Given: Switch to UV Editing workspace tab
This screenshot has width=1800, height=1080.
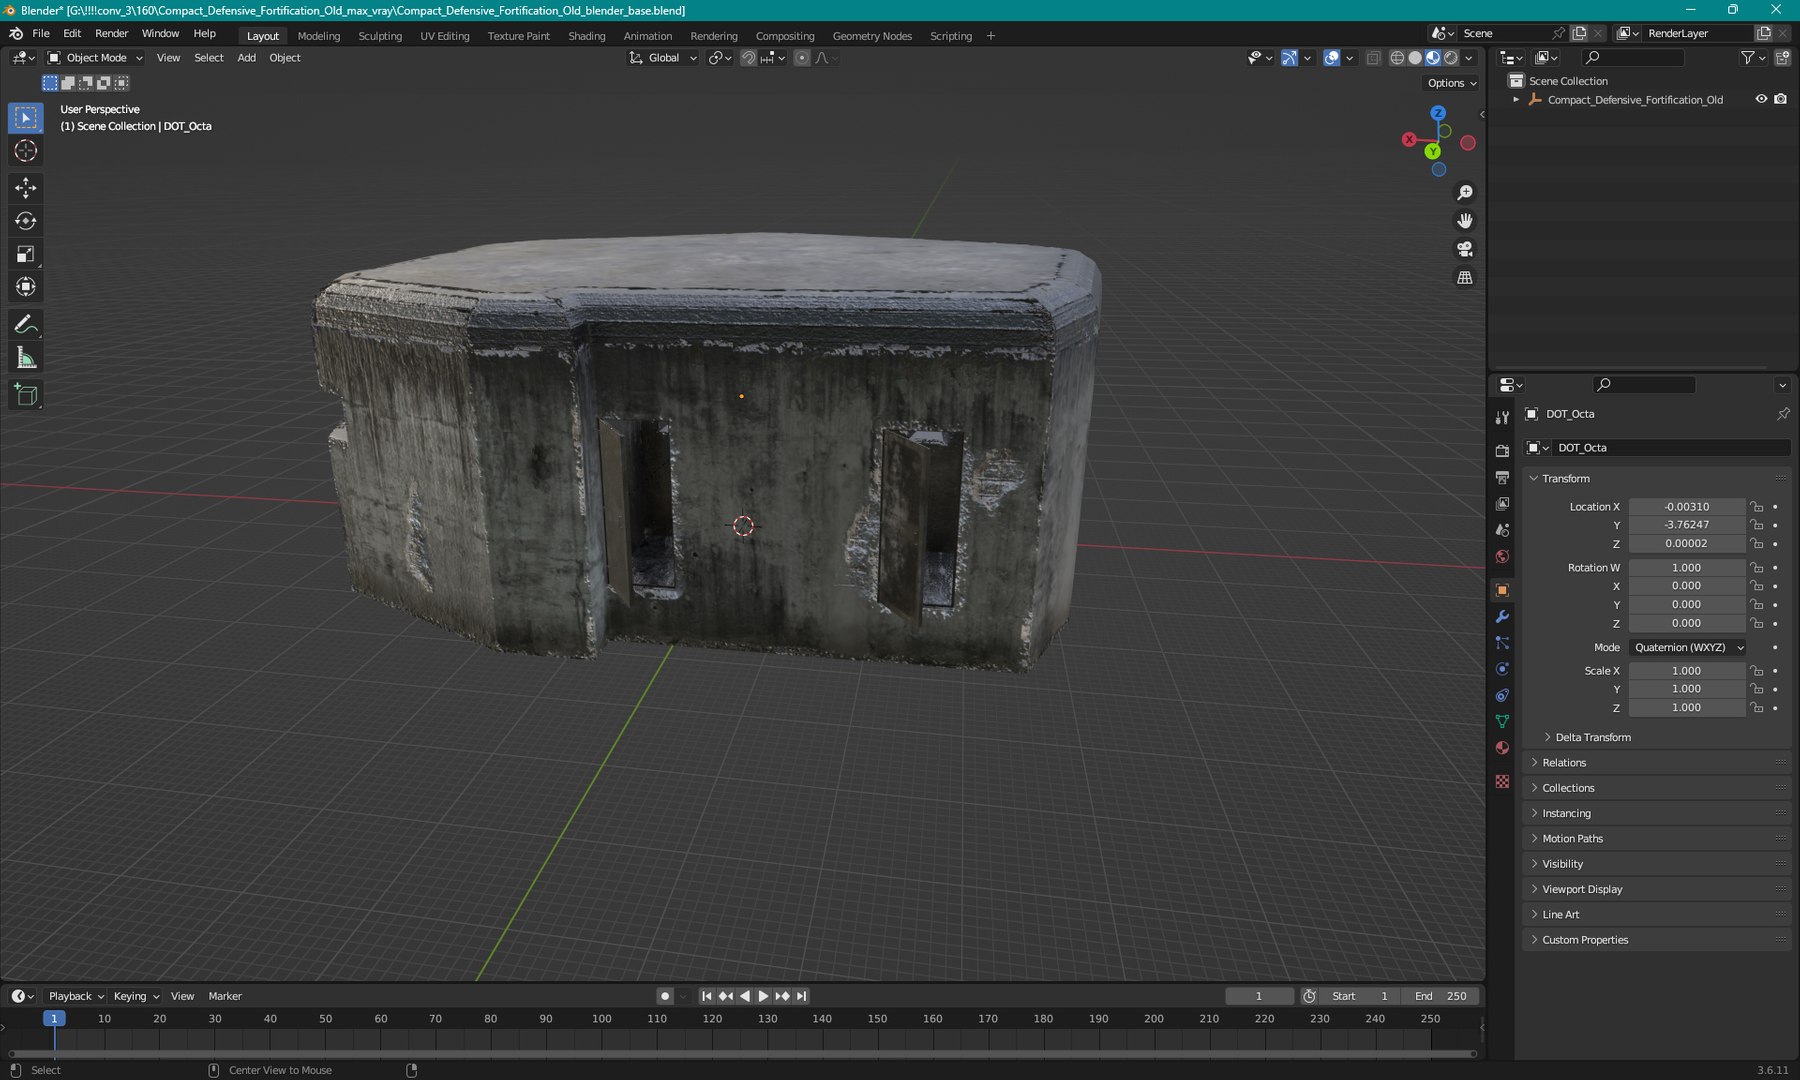Looking at the screenshot, I should point(445,36).
